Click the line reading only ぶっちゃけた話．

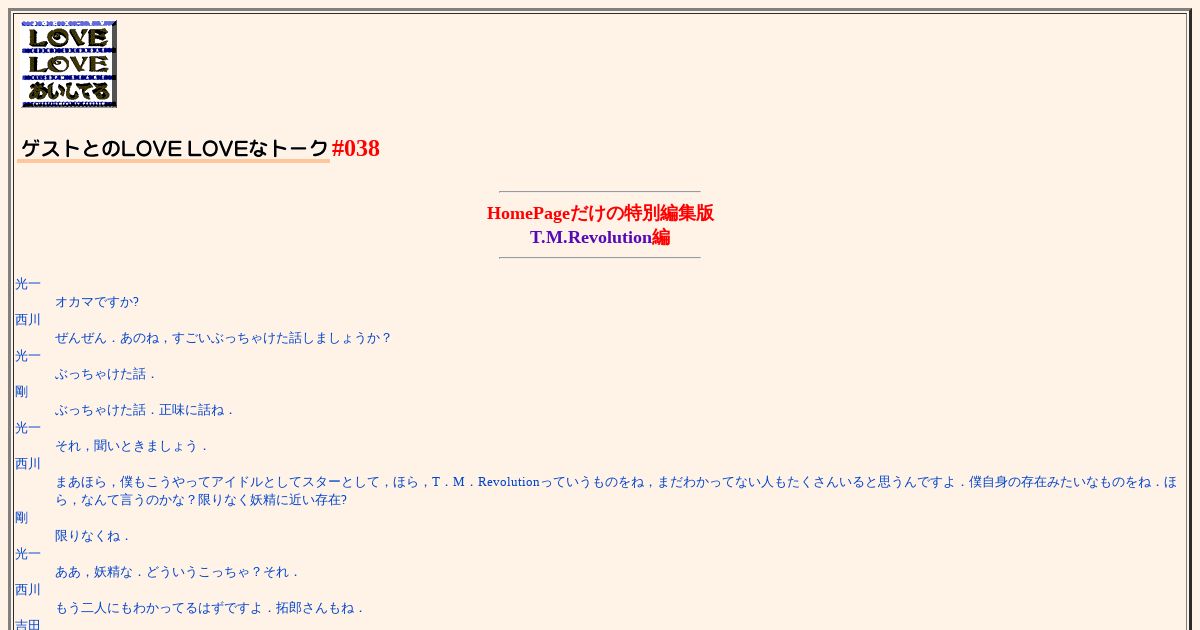(106, 374)
